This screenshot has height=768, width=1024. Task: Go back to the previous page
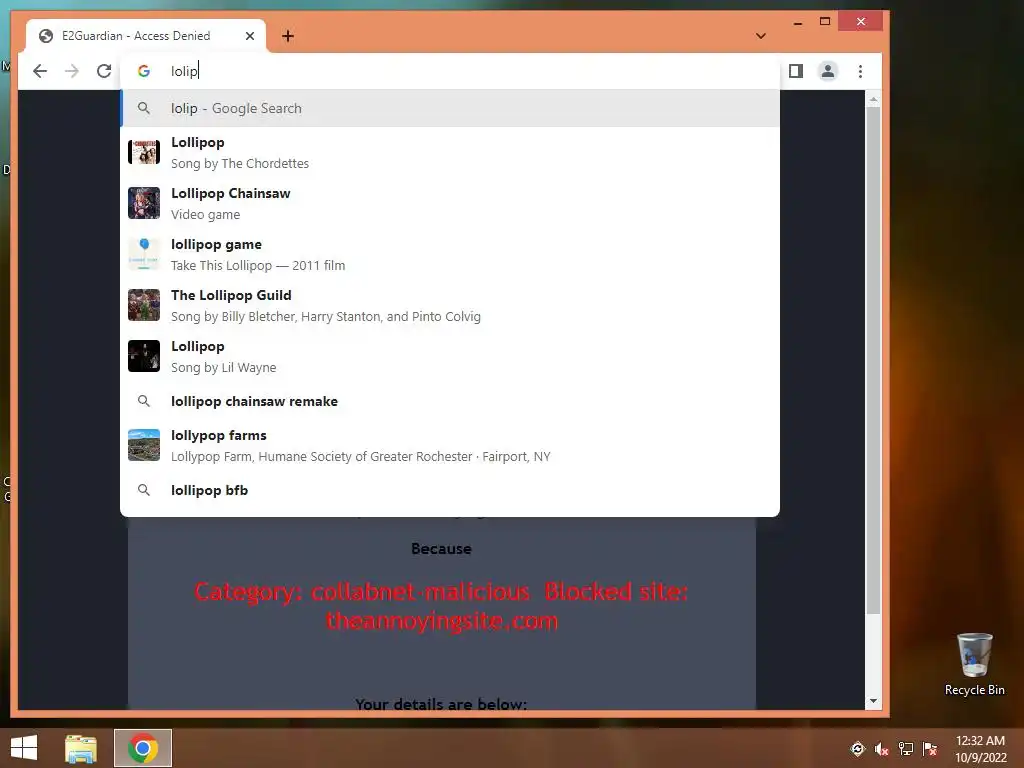coord(40,71)
